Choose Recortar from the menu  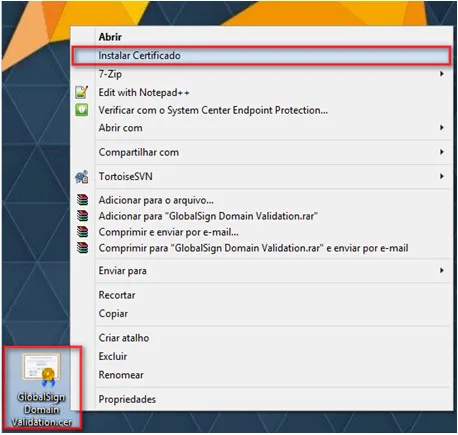coord(262,295)
